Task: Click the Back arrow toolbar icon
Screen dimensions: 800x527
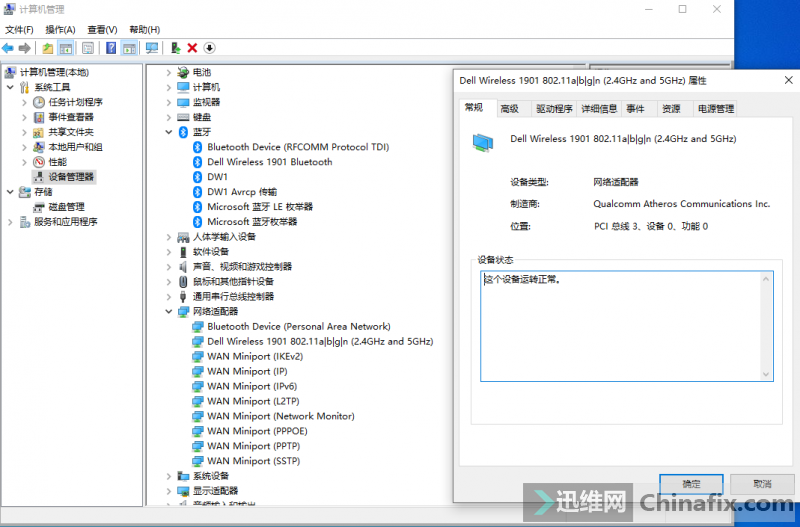Action: (8, 48)
